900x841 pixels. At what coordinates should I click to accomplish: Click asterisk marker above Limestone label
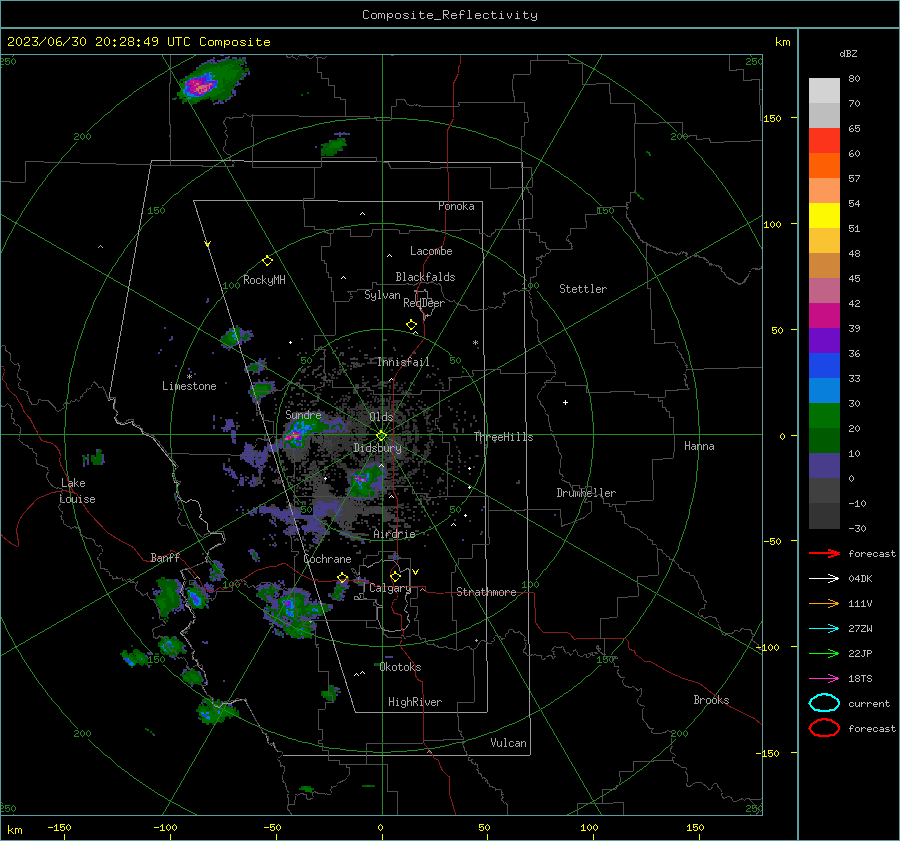coord(189,377)
